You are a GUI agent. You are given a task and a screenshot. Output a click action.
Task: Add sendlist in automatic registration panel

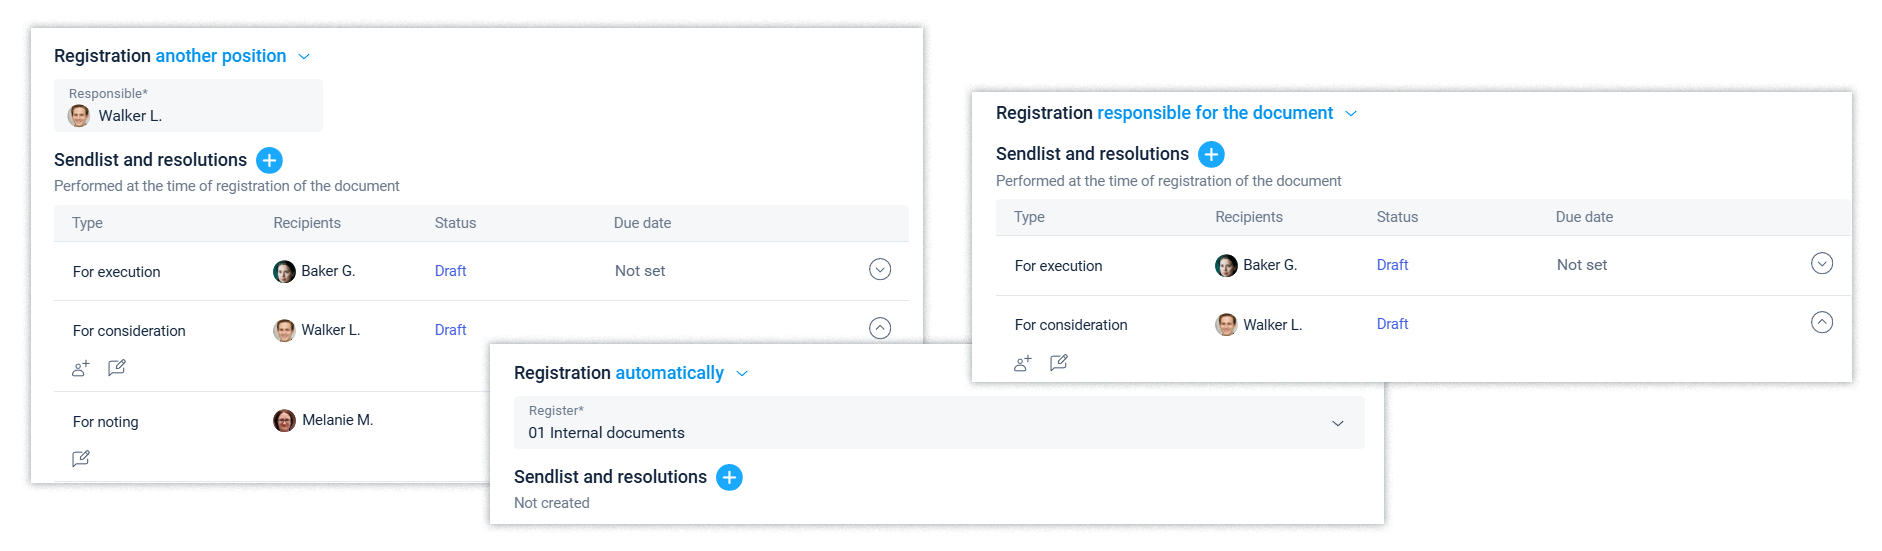pos(730,477)
